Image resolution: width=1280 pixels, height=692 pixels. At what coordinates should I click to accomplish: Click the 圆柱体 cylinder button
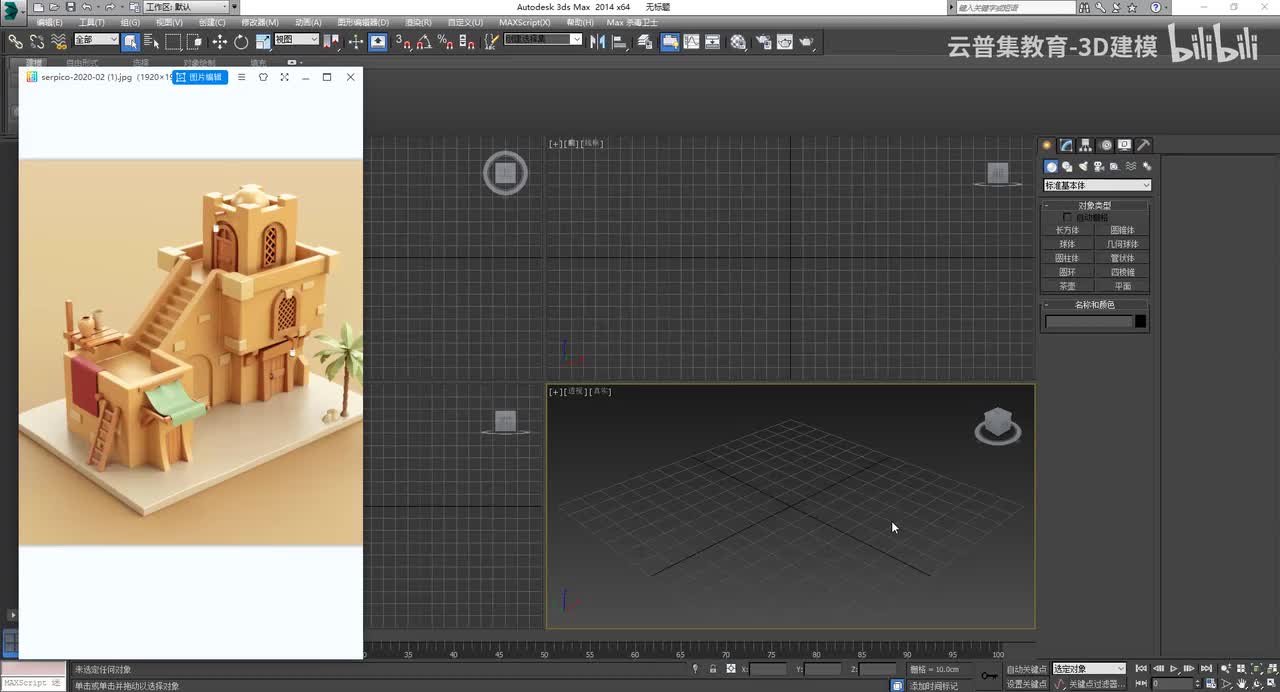[x=1067, y=258]
